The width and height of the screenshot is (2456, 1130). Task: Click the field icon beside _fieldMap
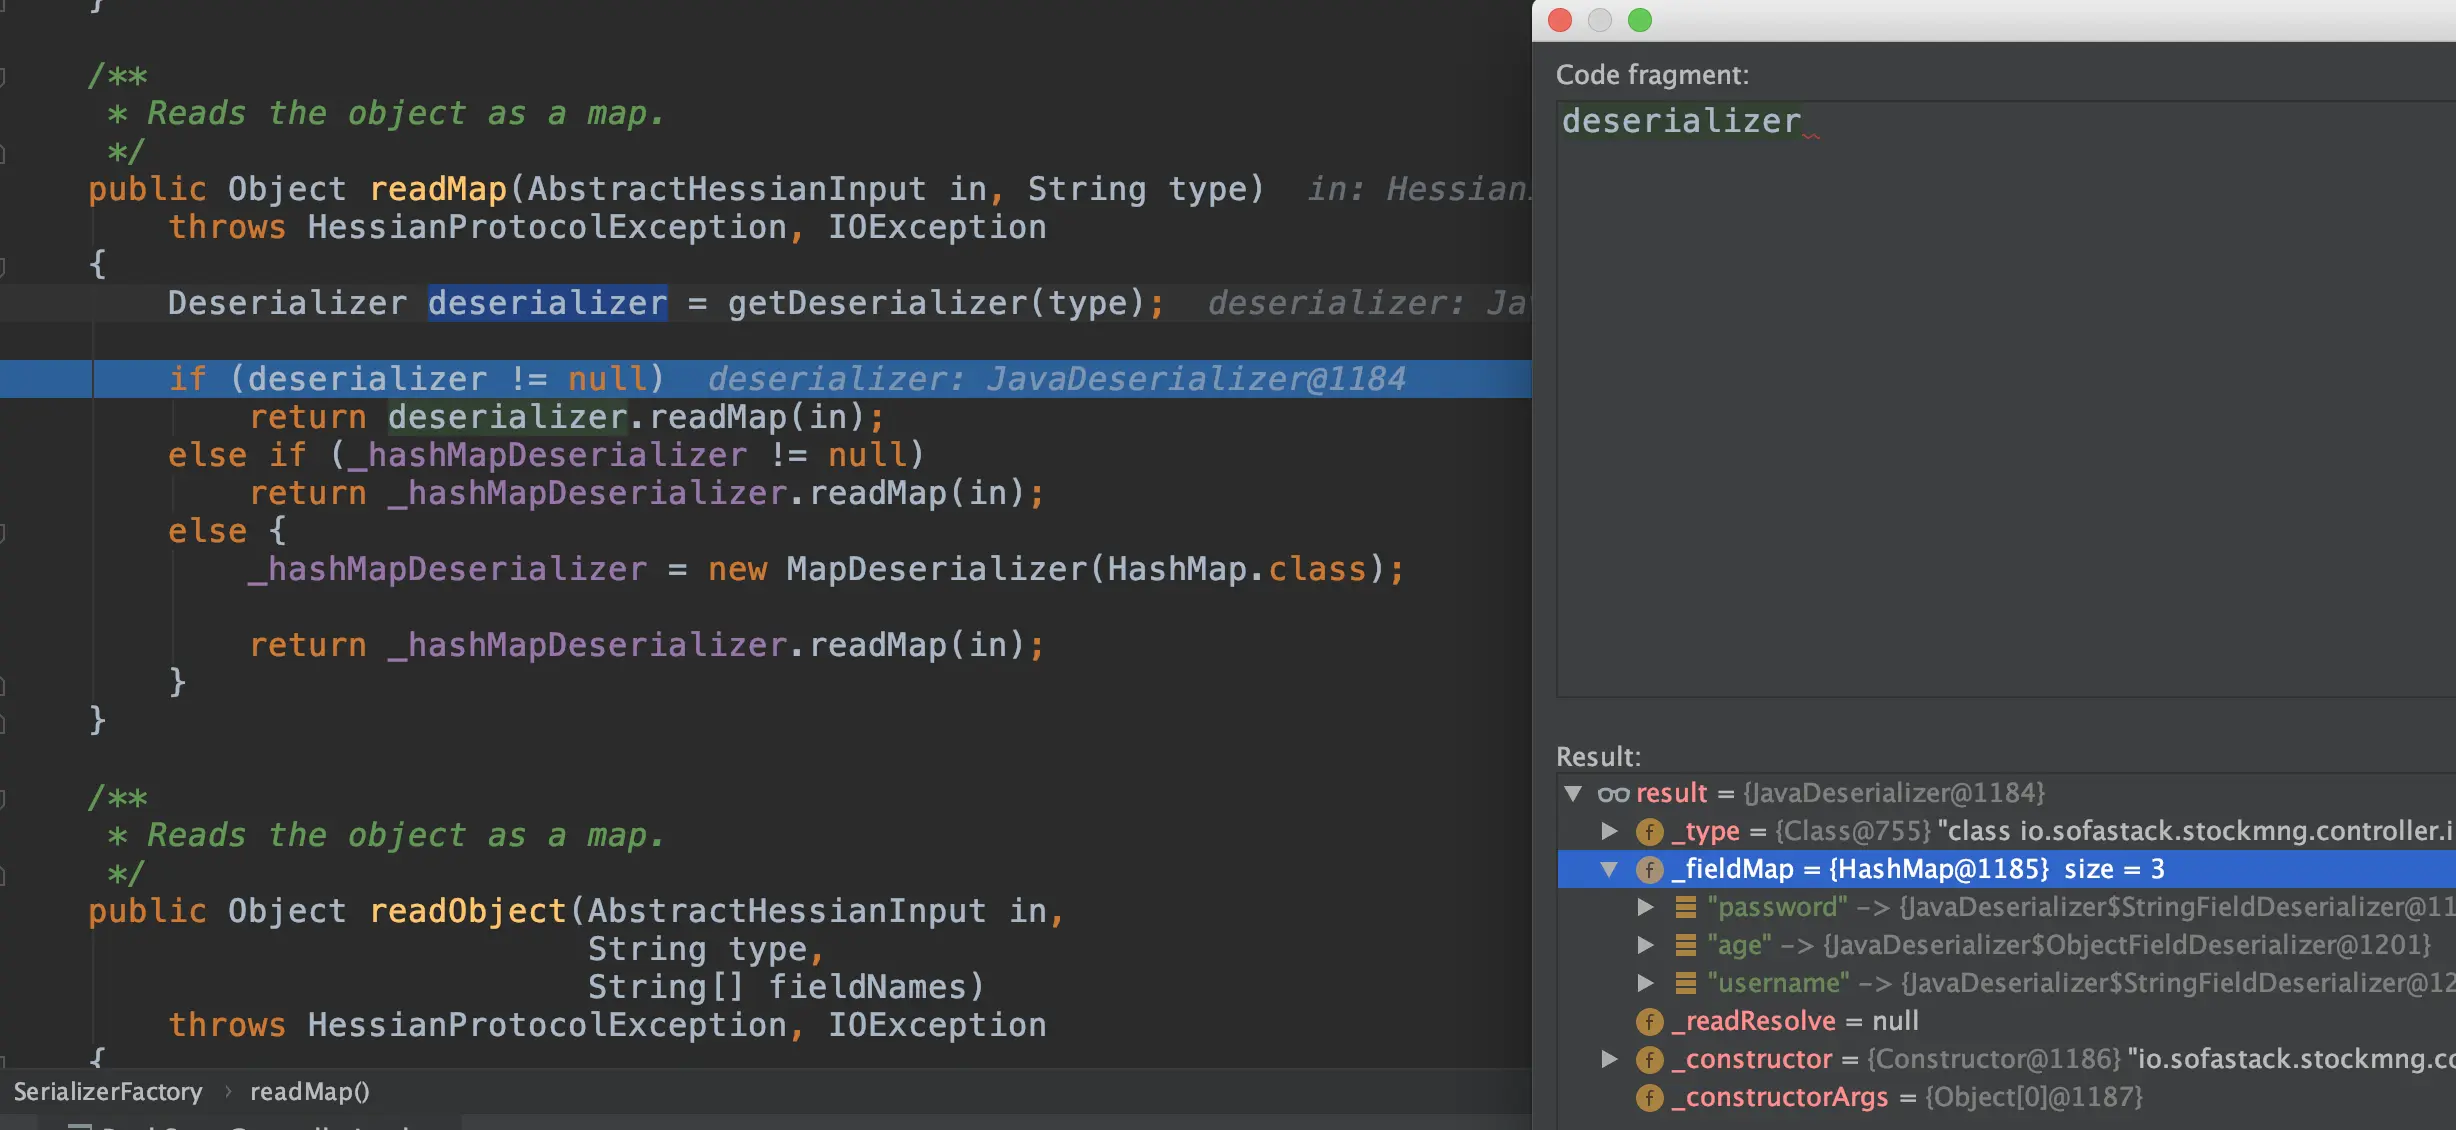1649,870
